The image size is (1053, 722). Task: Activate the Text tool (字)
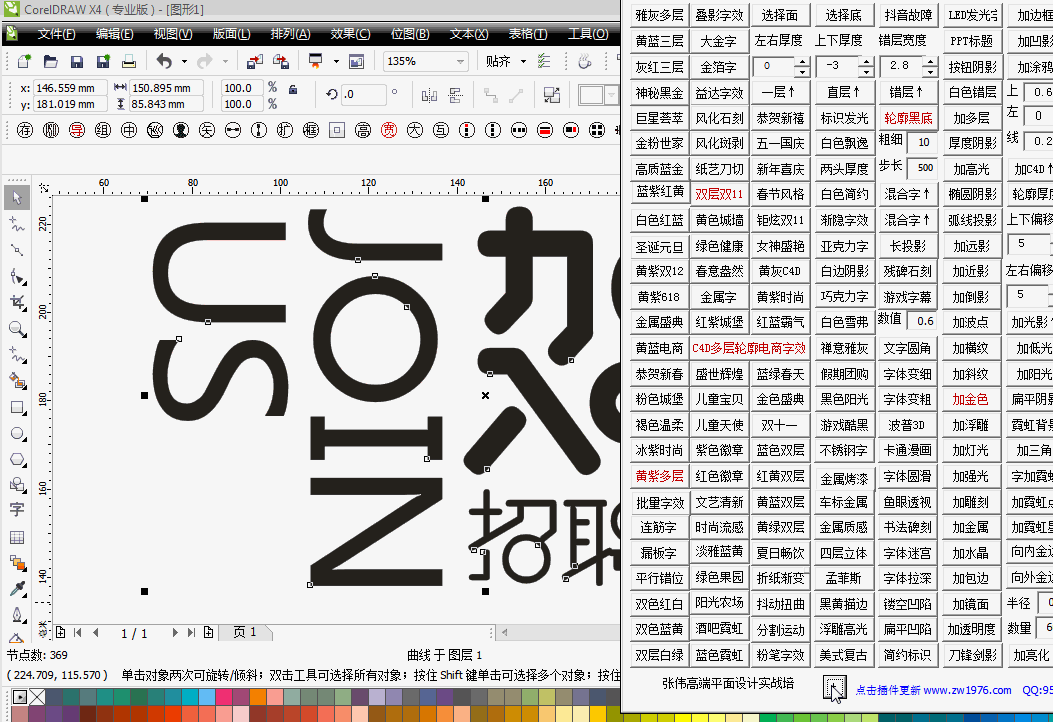tap(17, 510)
